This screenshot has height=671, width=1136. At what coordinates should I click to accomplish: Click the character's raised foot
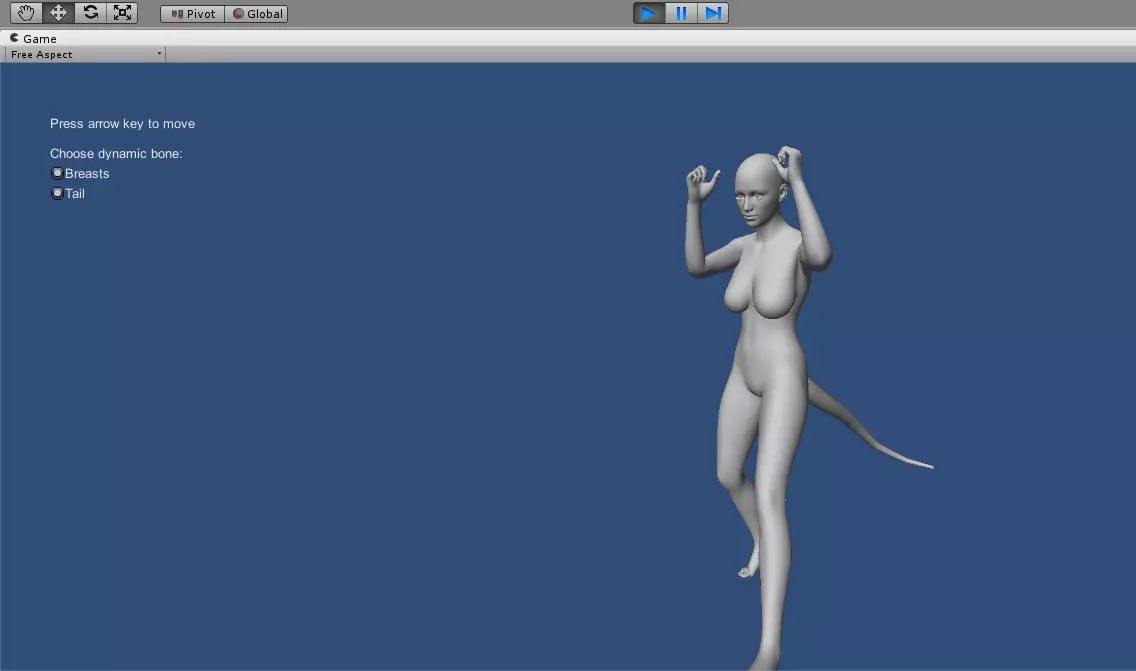tap(745, 570)
